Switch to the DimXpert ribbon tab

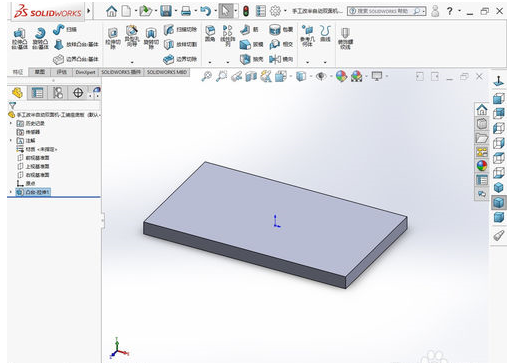[x=85, y=72]
